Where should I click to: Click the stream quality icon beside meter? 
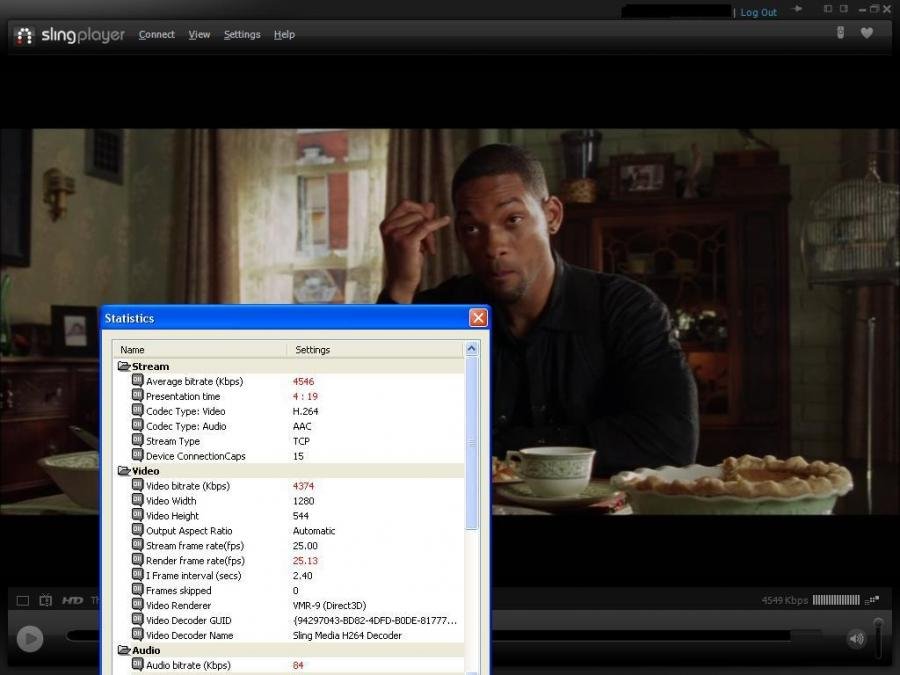[872, 600]
